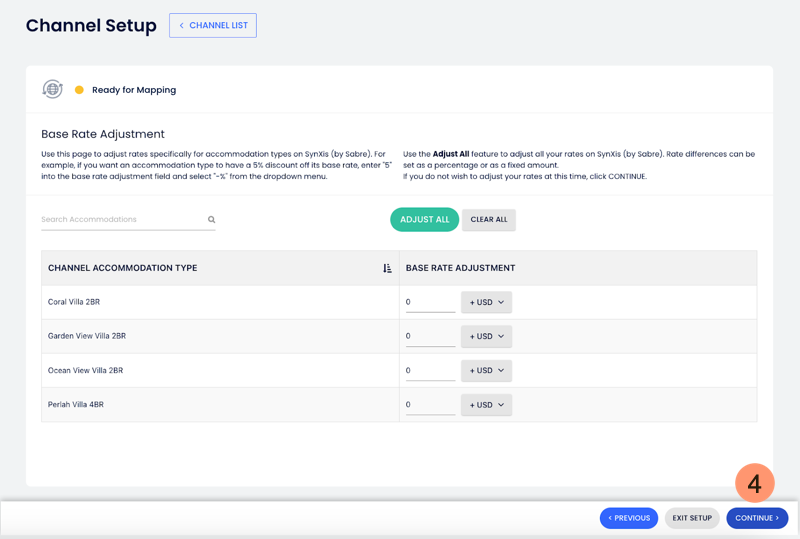Image resolution: width=800 pixels, height=539 pixels.
Task: Go back to Channel List
Action: 213,25
